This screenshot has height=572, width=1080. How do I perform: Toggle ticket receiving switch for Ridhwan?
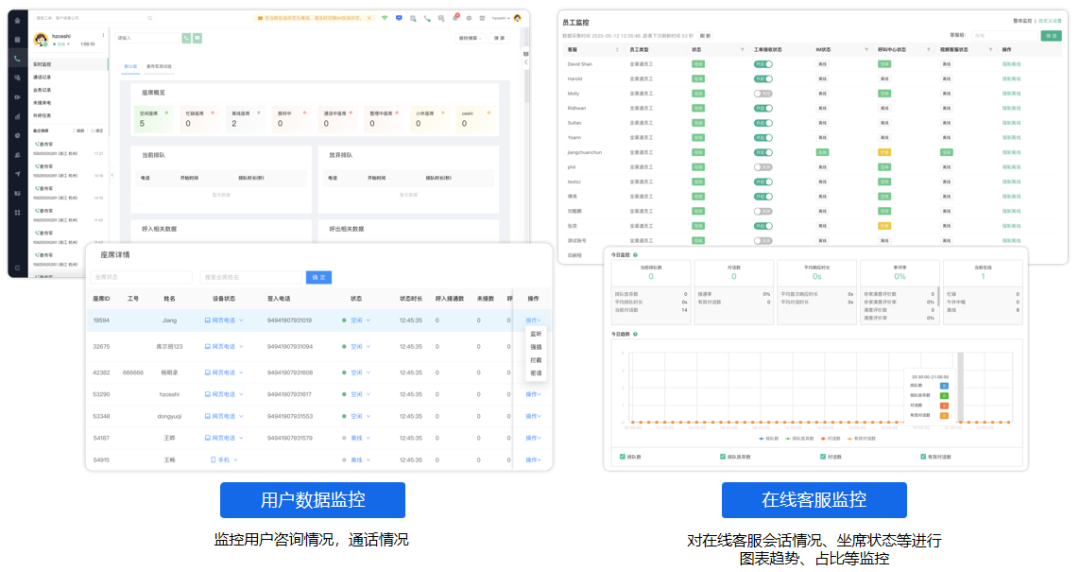763,108
